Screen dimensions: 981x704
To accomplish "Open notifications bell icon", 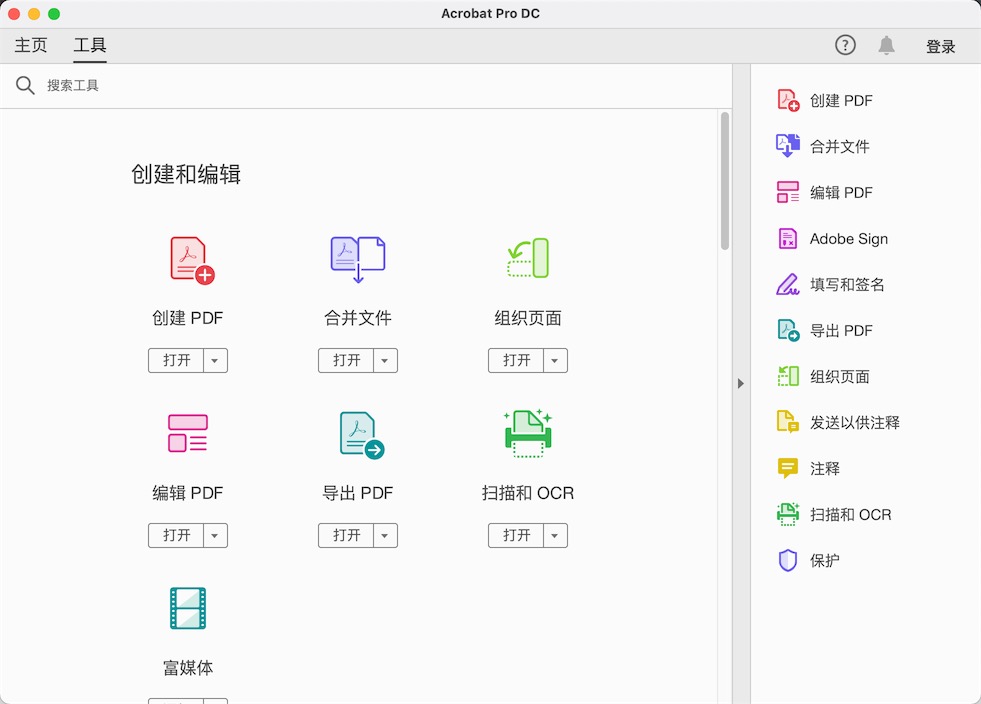I will [x=887, y=45].
